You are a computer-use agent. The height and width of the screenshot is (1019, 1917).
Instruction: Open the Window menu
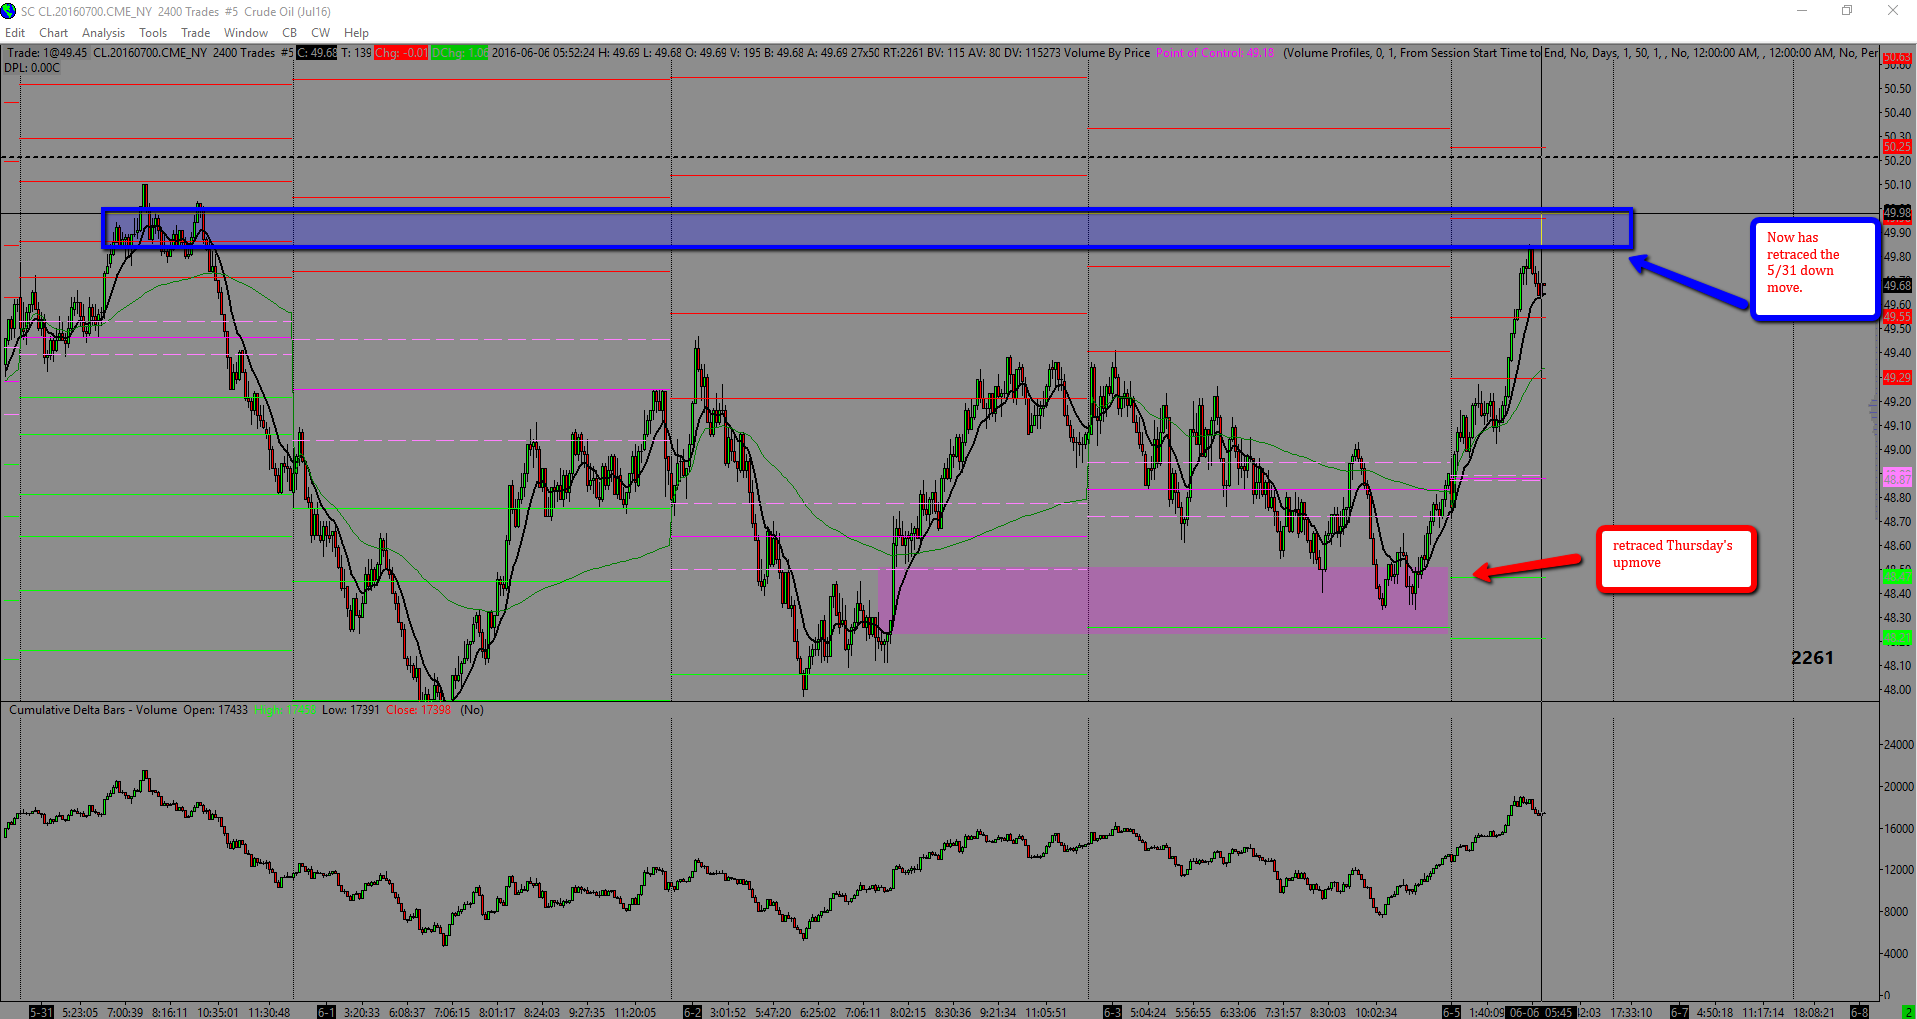click(246, 33)
